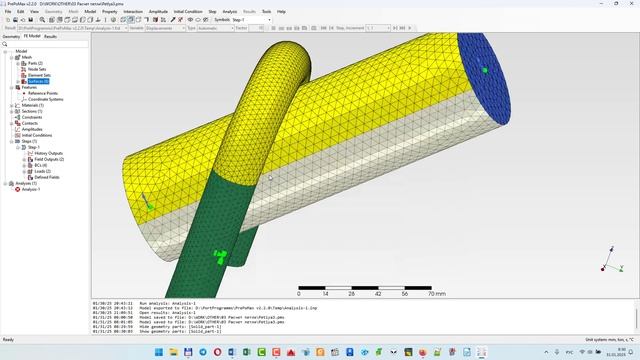
Task: Expand the Field Outputs (2) node
Action: [x=24, y=159]
